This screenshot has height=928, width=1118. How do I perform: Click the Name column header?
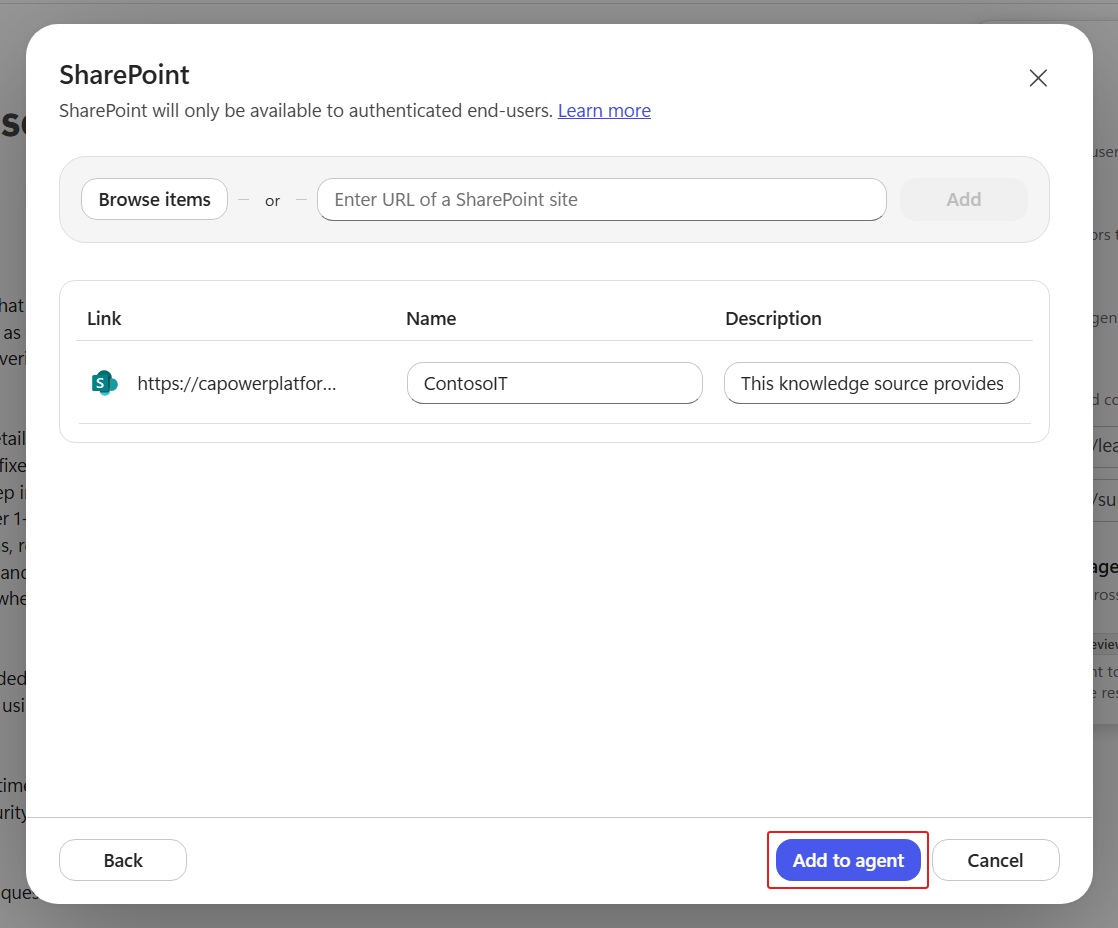pos(431,319)
